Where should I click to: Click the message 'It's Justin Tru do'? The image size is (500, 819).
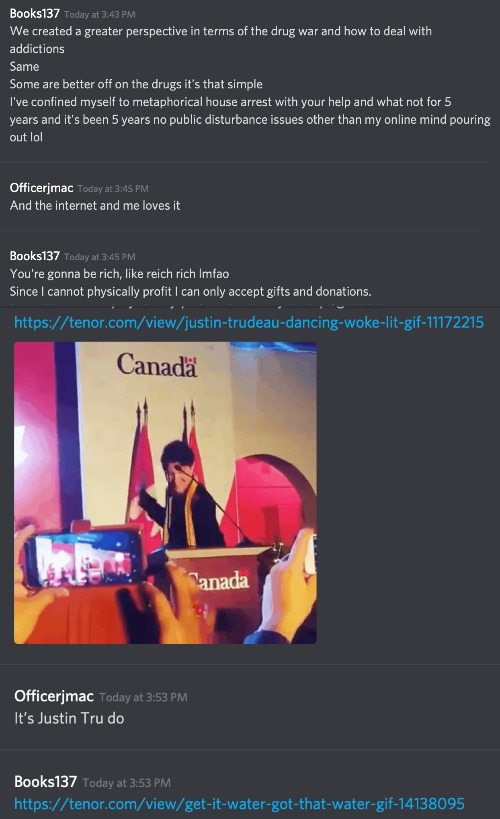click(69, 718)
